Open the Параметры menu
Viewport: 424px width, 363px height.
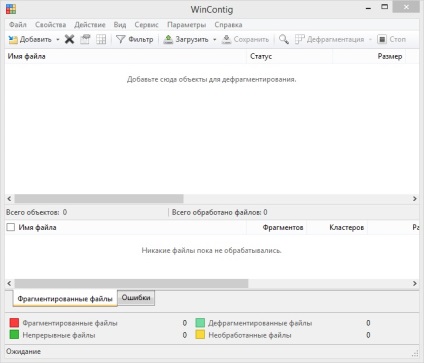(x=186, y=25)
